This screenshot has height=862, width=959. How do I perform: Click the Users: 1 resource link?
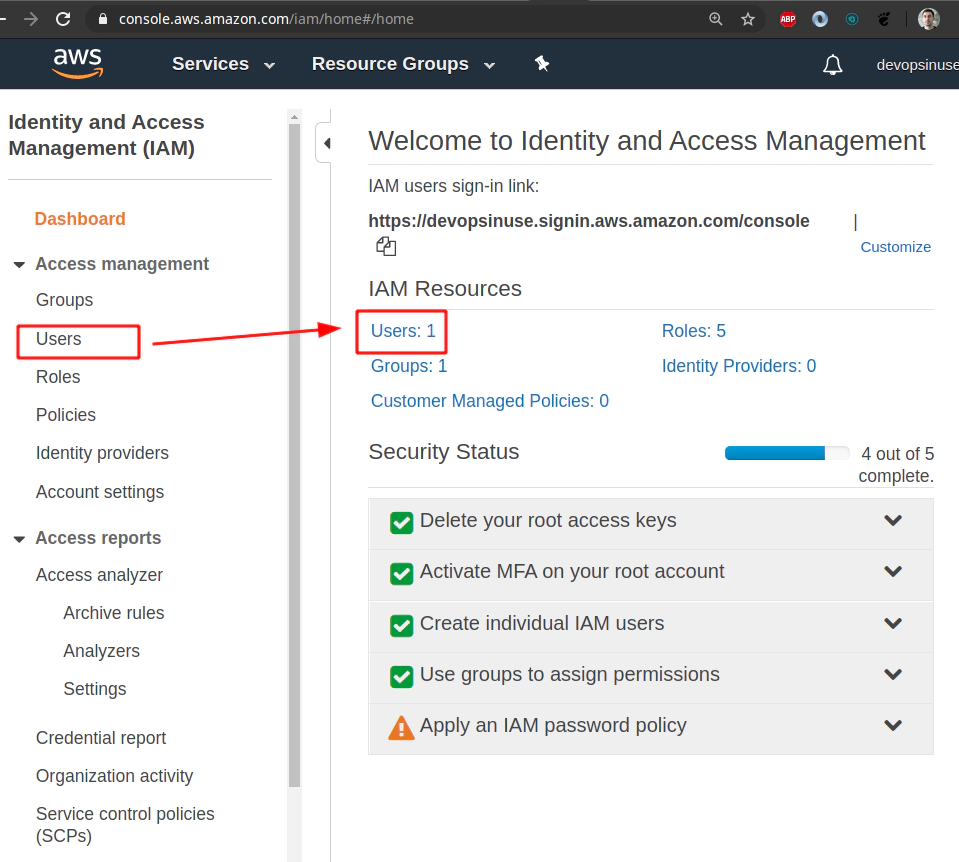click(403, 331)
